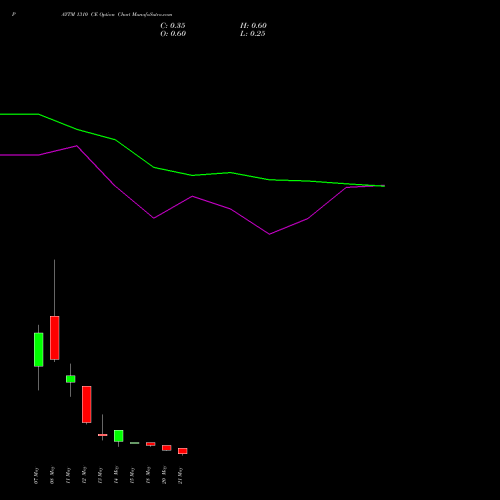The width and height of the screenshot is (500, 500).
Task: Click the high value H: 0.60
Action: 253,26
